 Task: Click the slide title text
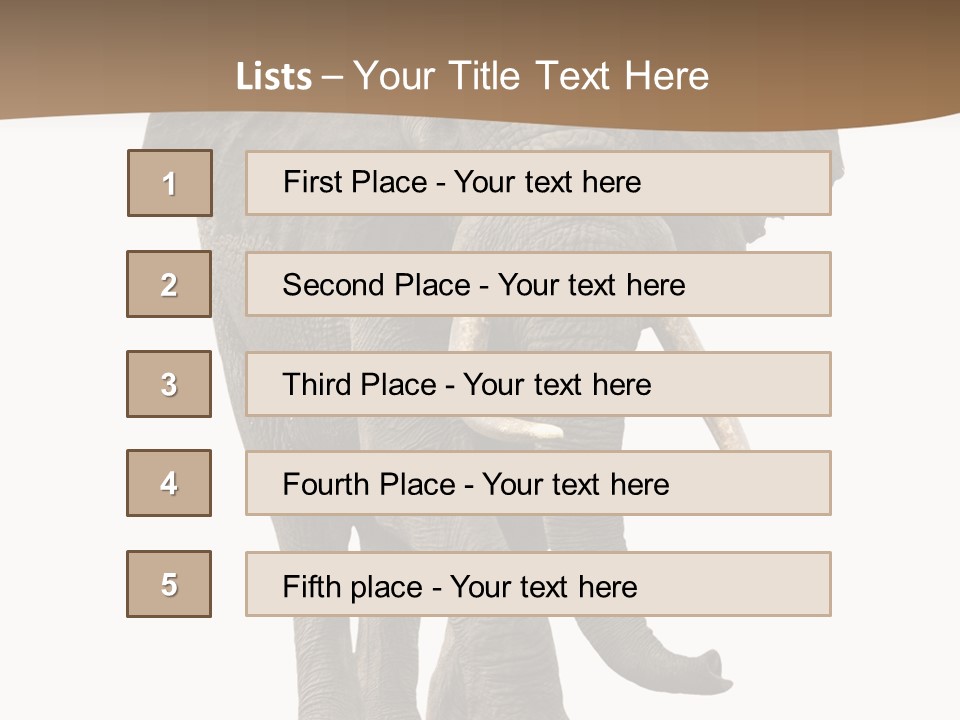coord(472,76)
